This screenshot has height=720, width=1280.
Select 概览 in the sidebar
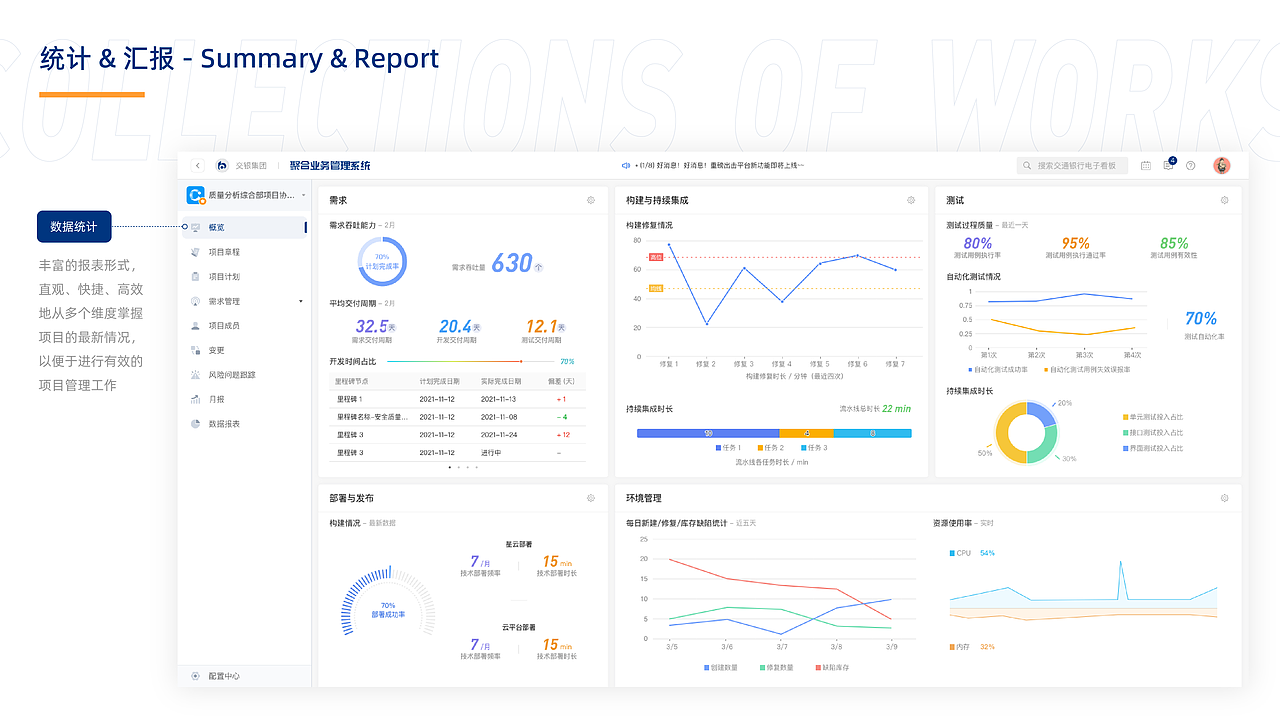[245, 228]
